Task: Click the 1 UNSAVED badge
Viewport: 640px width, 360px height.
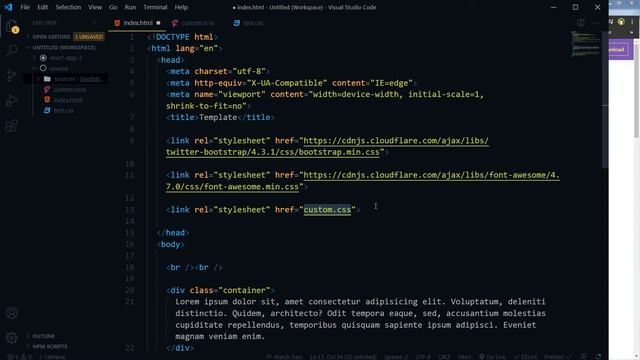Action: point(89,37)
